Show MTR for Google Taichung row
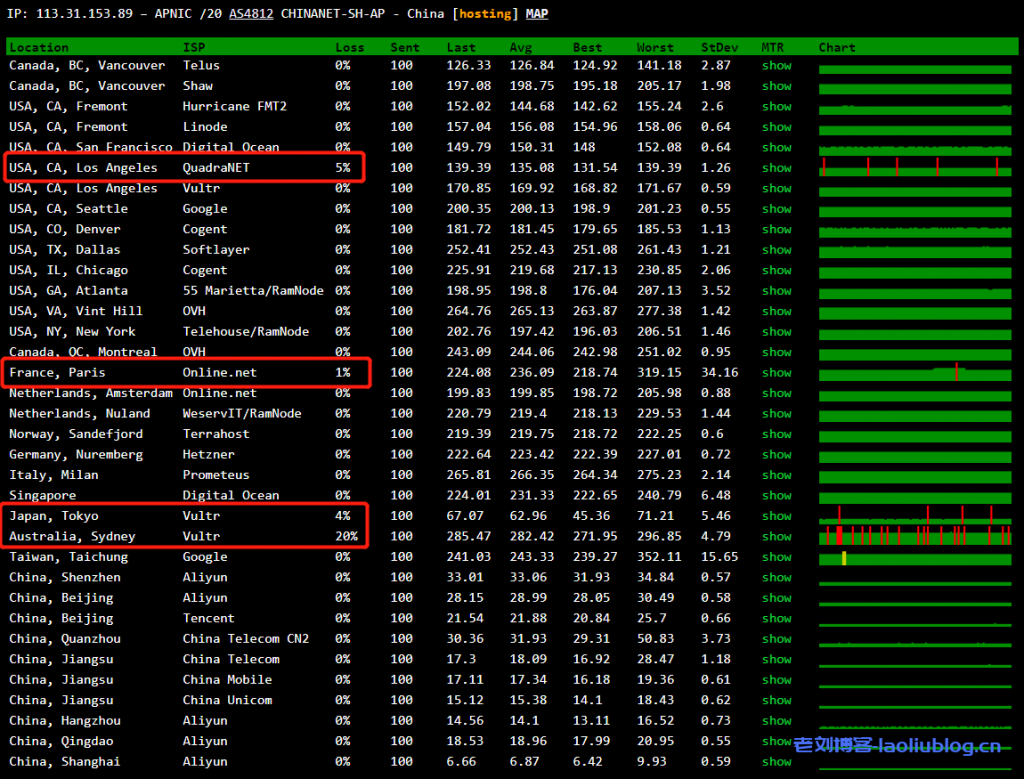 776,557
